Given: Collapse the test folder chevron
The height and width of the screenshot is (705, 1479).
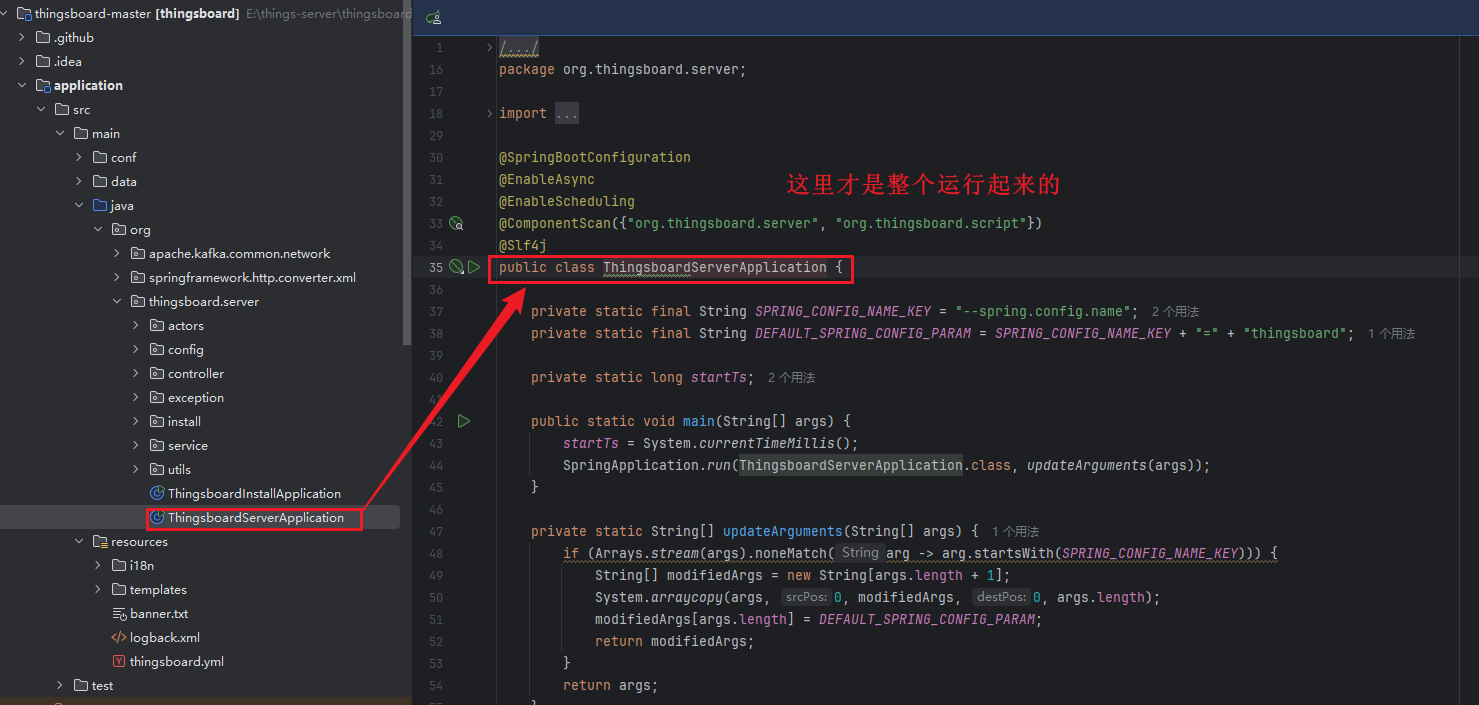Looking at the screenshot, I should pyautogui.click(x=58, y=685).
